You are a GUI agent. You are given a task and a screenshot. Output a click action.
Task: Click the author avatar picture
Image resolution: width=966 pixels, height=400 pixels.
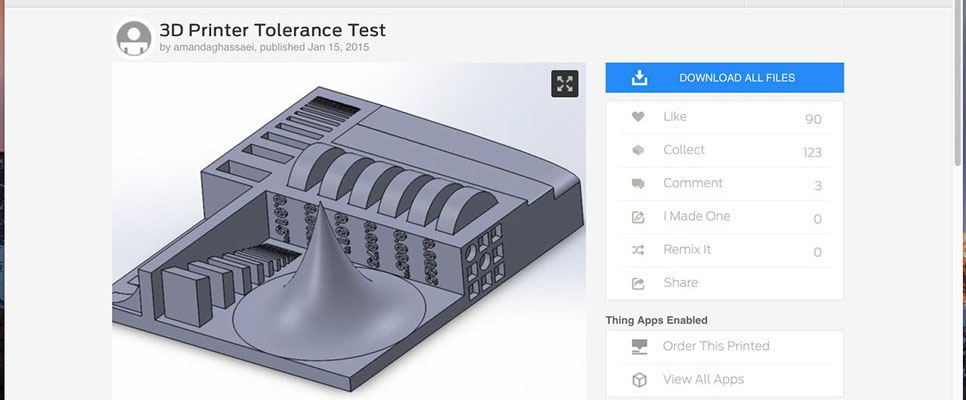(x=134, y=38)
